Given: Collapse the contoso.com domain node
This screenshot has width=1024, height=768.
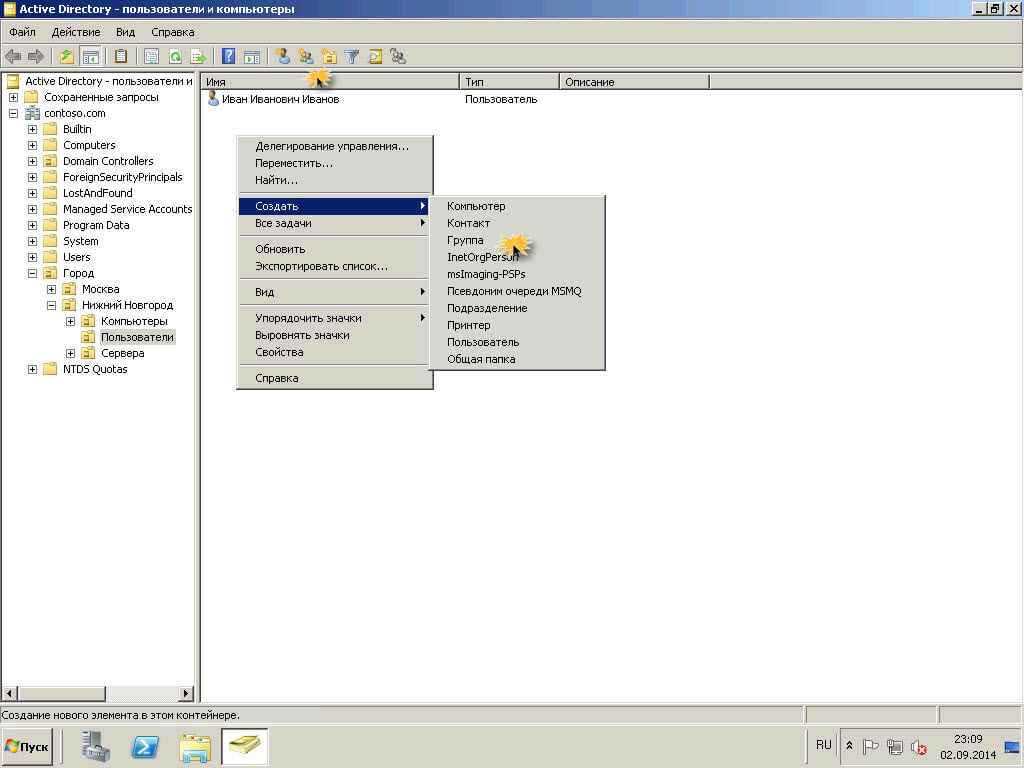Looking at the screenshot, I should (13, 113).
